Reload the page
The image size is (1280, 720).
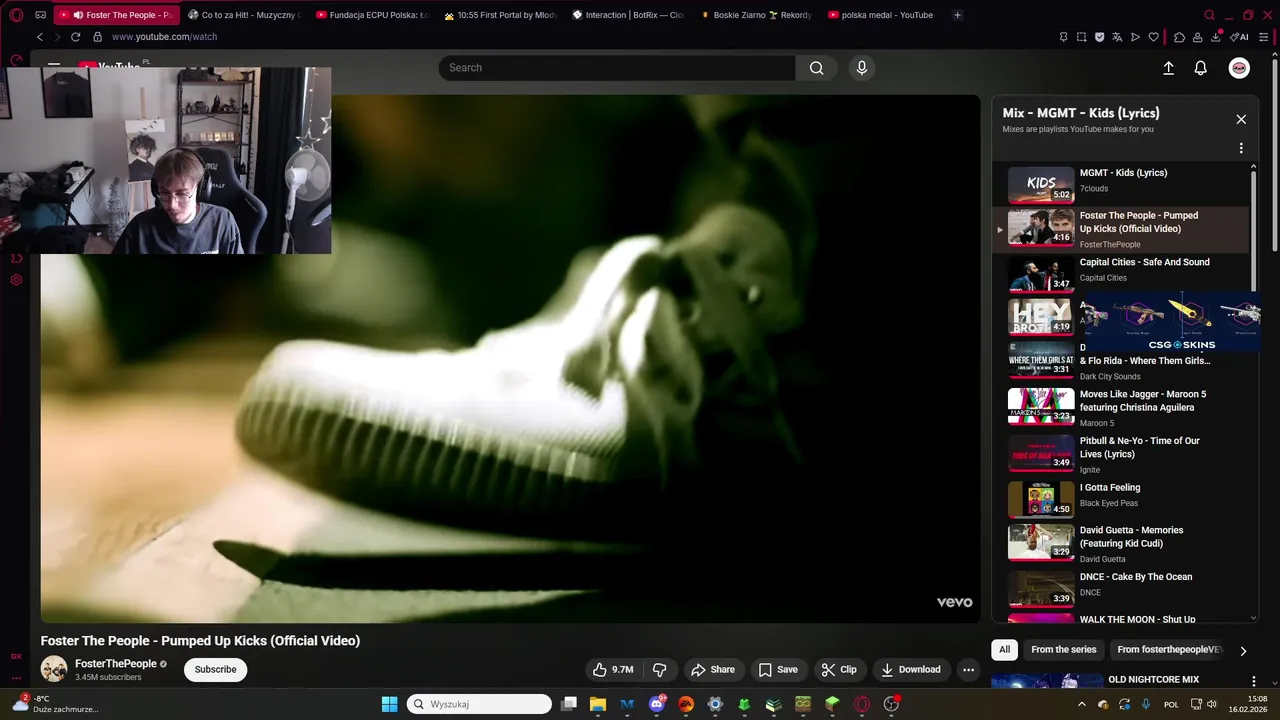[x=75, y=37]
